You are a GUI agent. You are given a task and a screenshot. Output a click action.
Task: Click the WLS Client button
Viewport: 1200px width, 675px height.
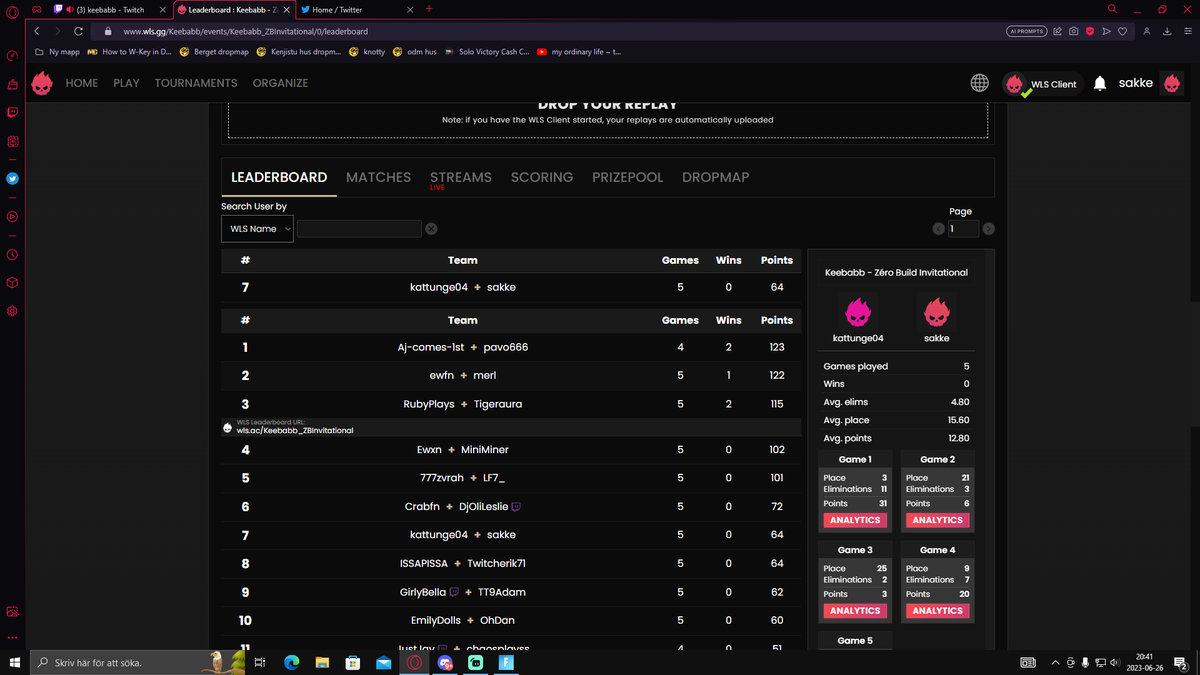[1042, 84]
